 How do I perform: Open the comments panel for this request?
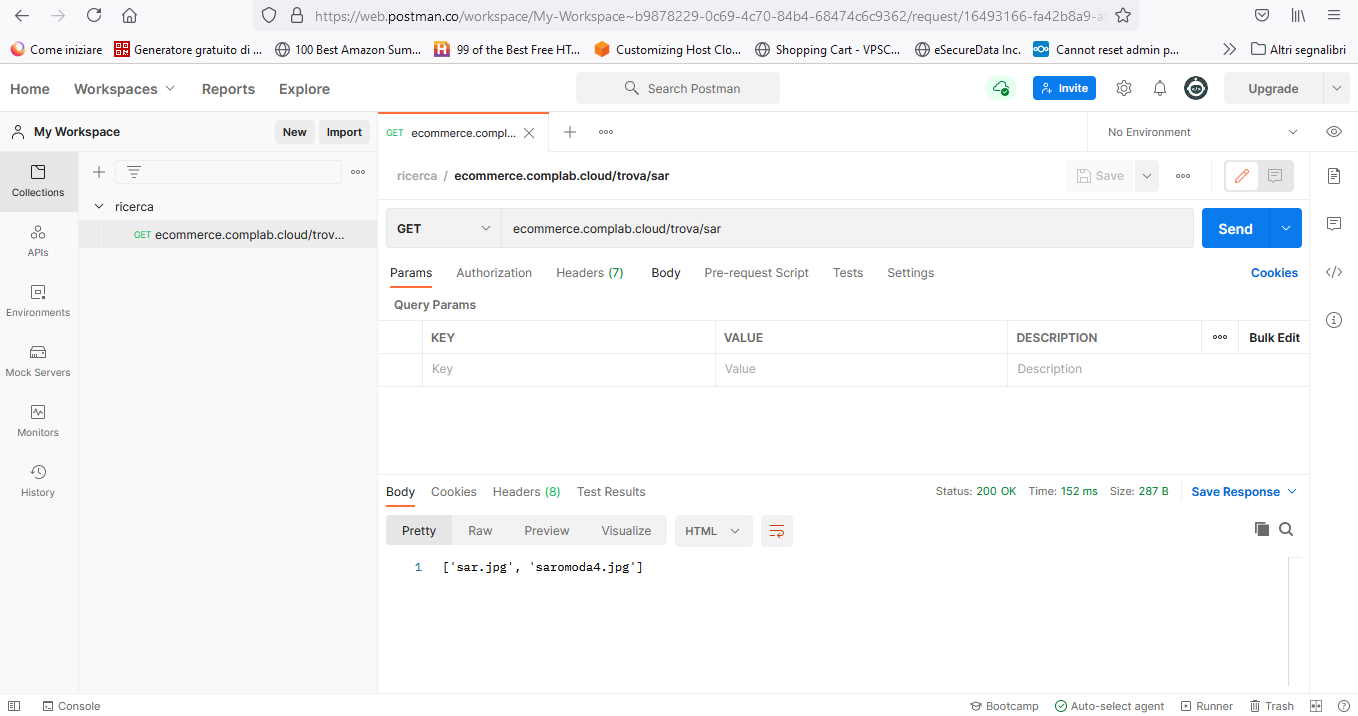click(1333, 224)
